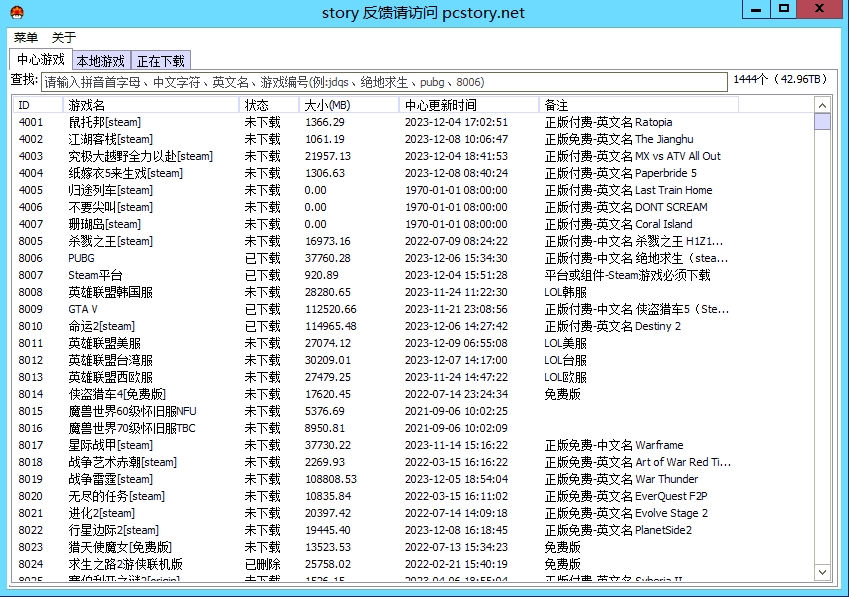Click update time 2023-12-04 17:02:51

tap(456, 122)
